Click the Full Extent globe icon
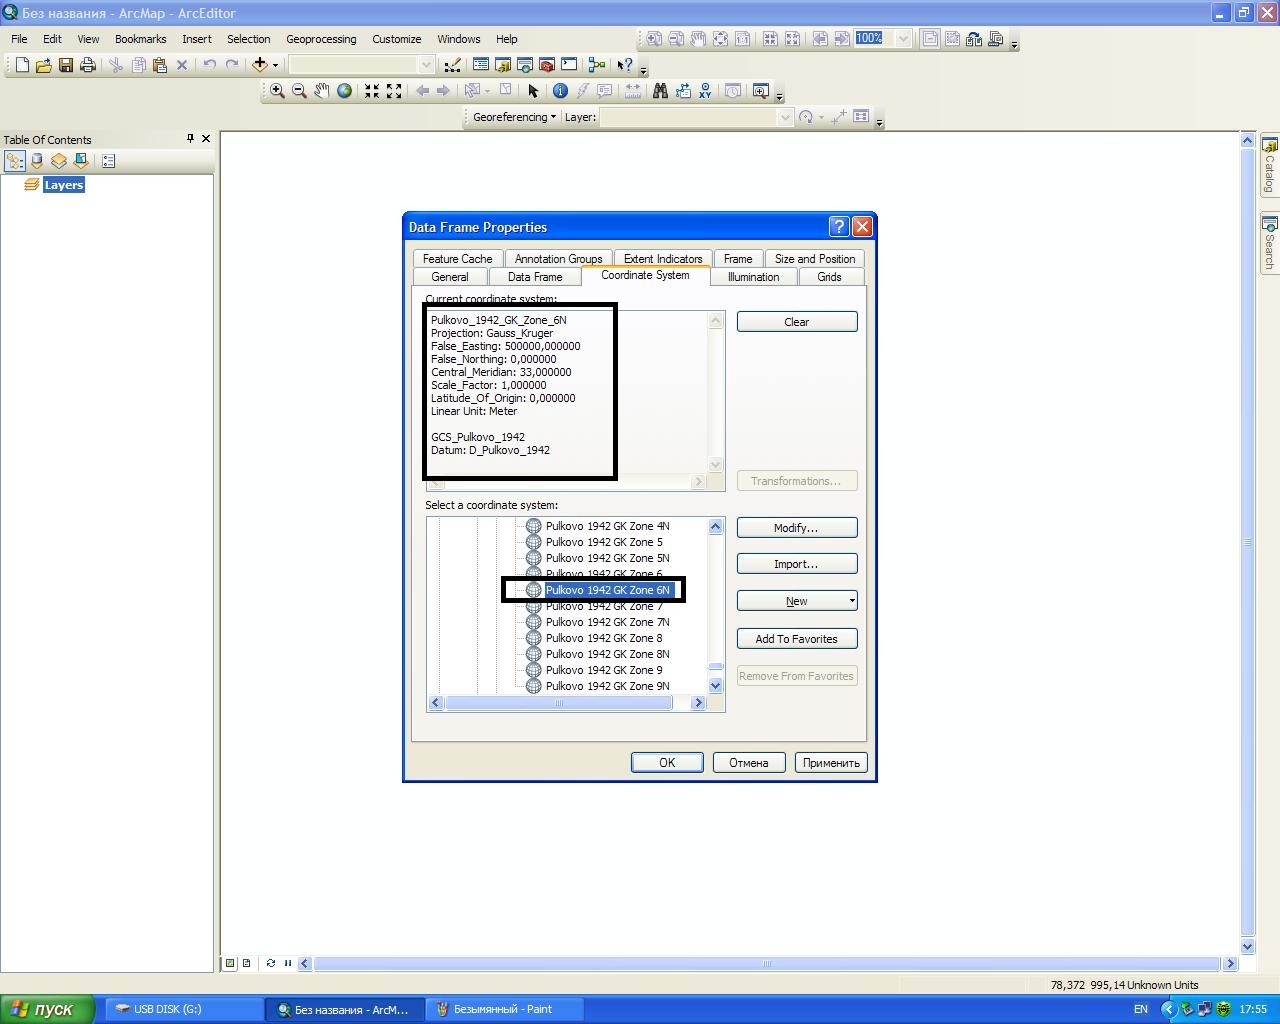The image size is (1280, 1024). (344, 91)
